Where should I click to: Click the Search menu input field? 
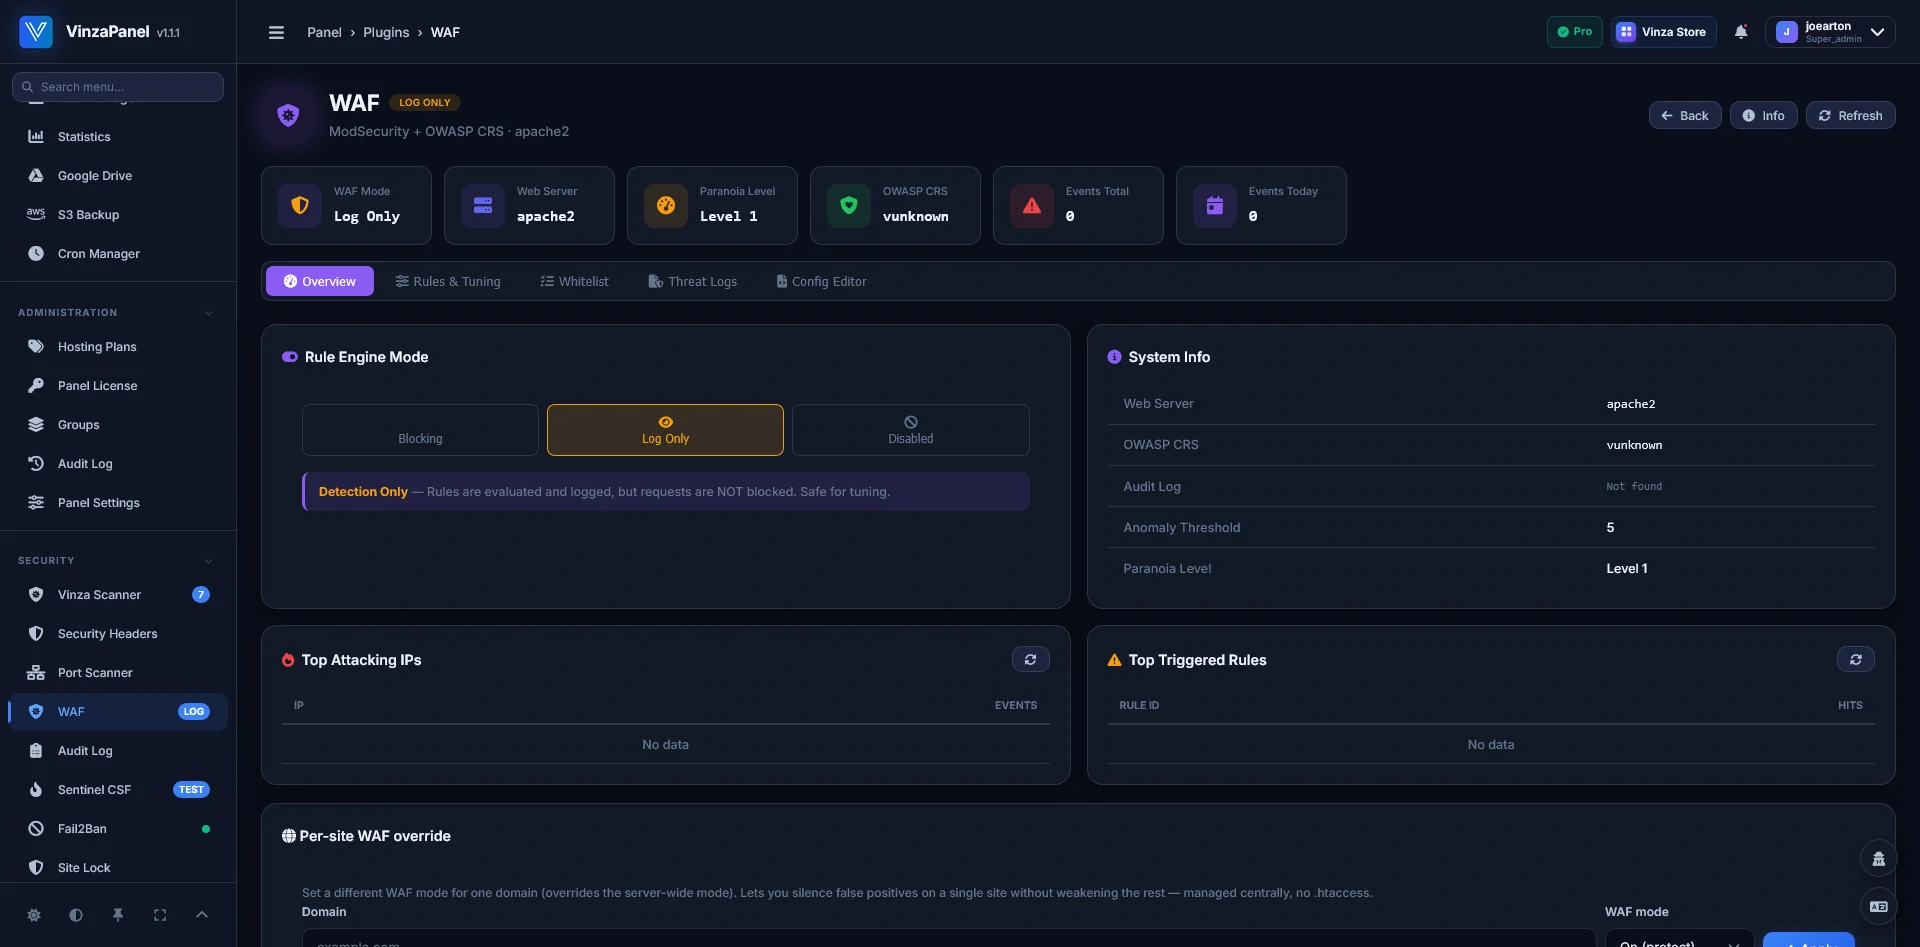click(x=118, y=87)
